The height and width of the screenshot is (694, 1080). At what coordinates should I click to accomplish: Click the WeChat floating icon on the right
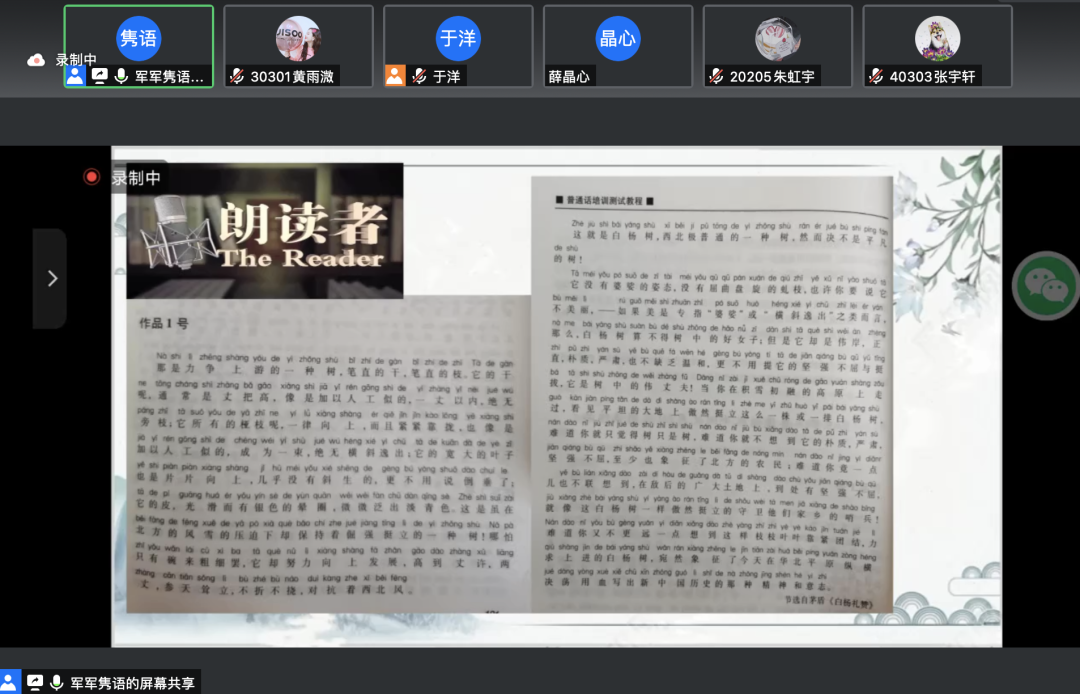[1045, 287]
